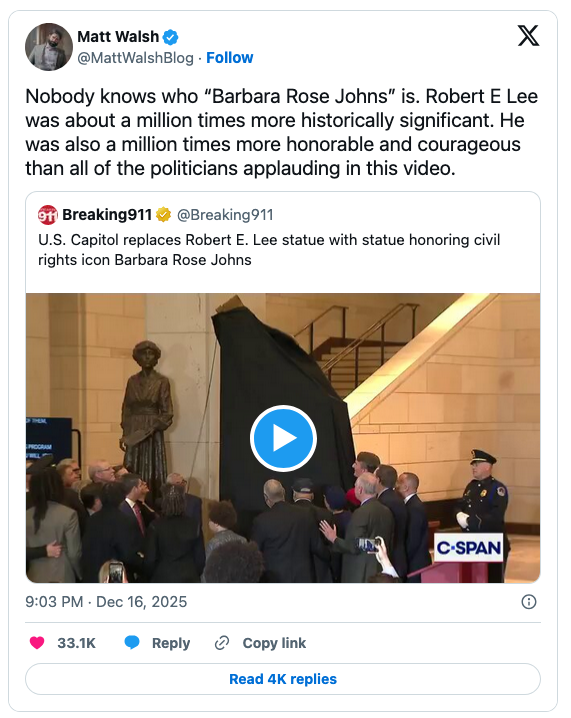Open the Matt Walsh display name

[x=118, y=37]
